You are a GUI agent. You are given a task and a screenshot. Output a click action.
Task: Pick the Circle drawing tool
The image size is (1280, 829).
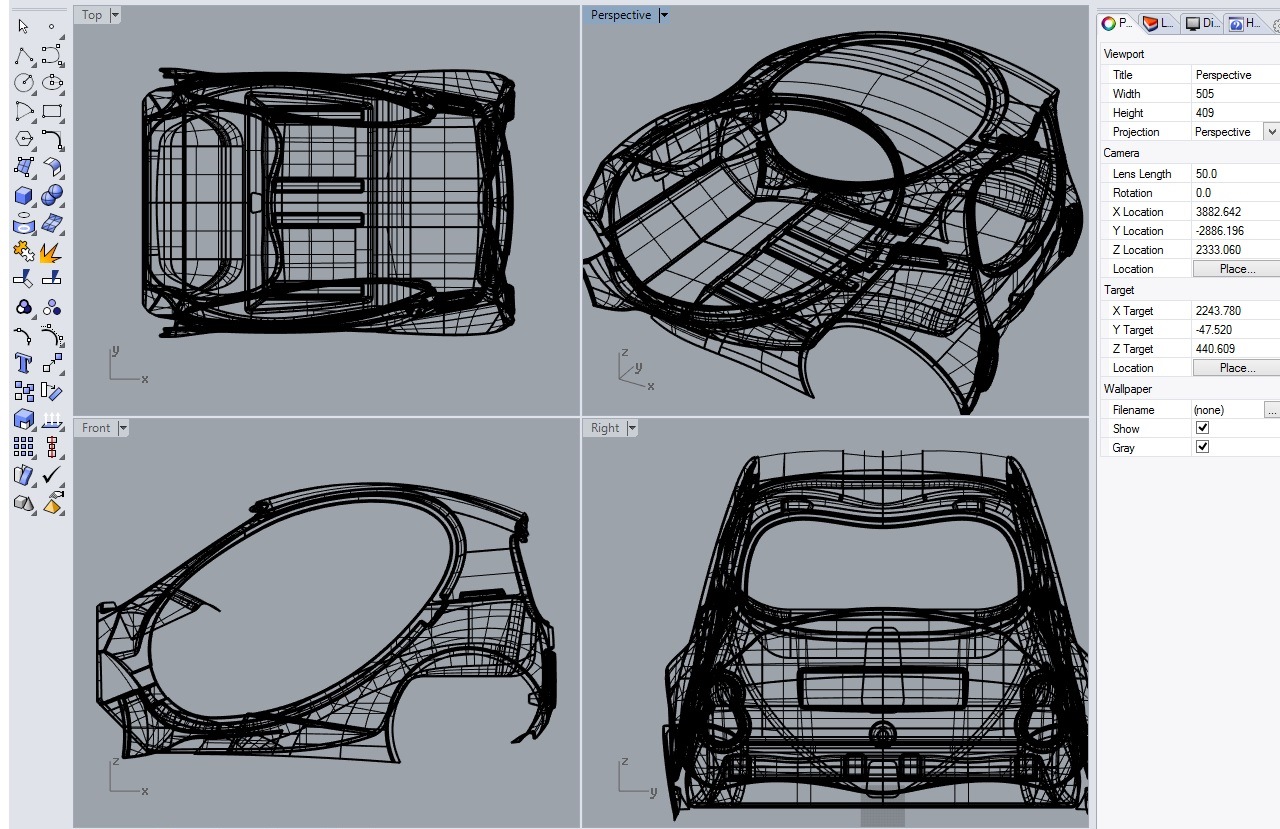coord(24,82)
